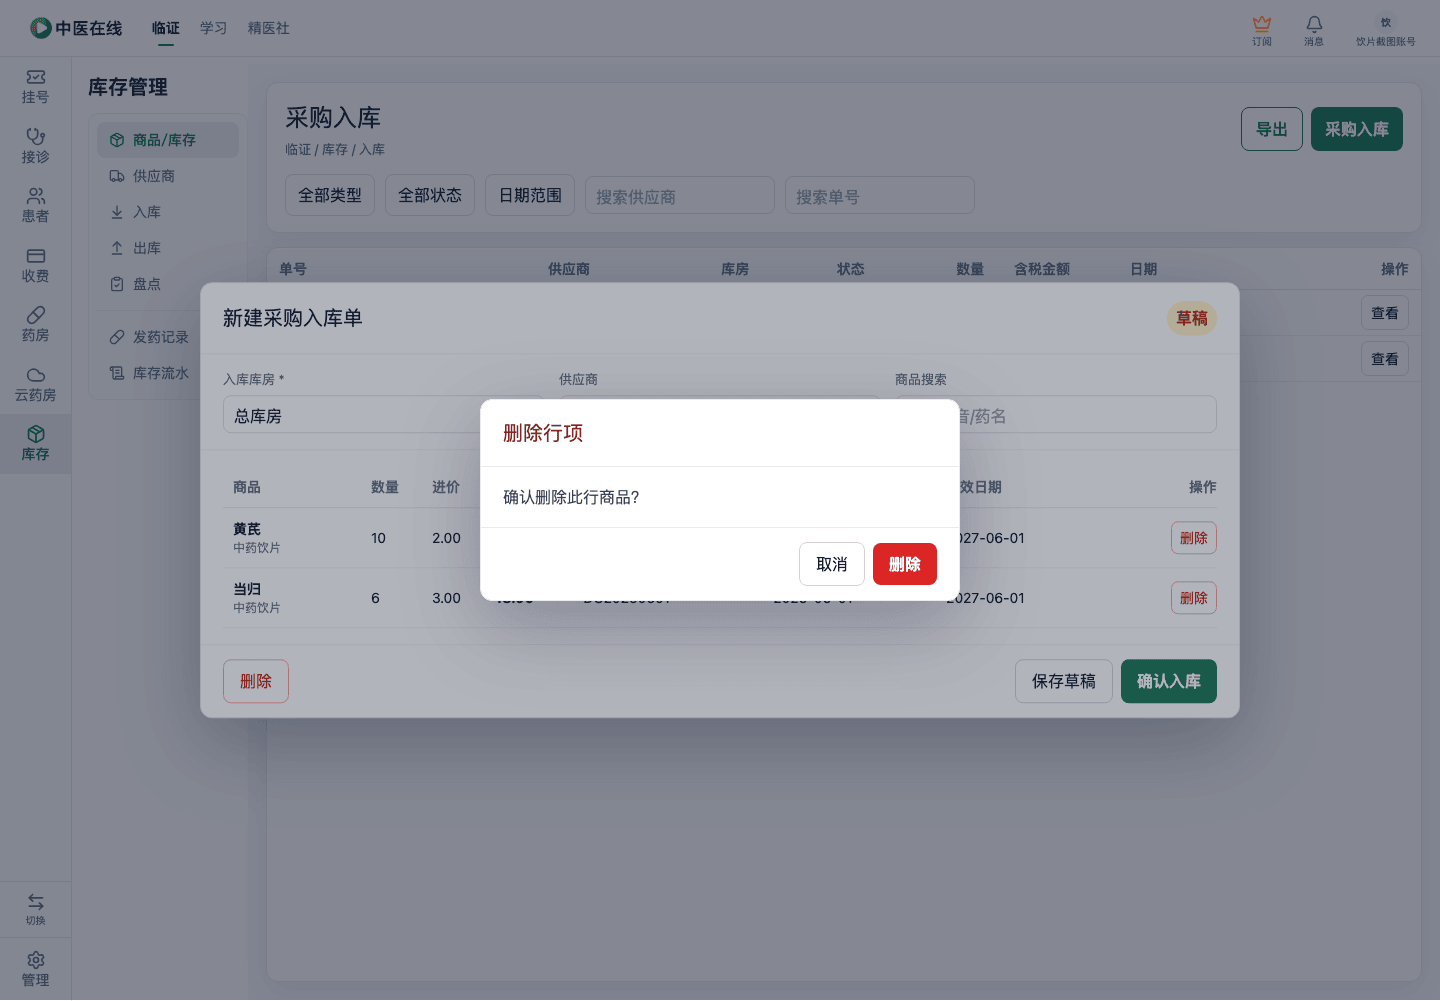Viewport: 1440px width, 1001px height.
Task: Switch to the 临证 top tab
Action: pyautogui.click(x=166, y=28)
